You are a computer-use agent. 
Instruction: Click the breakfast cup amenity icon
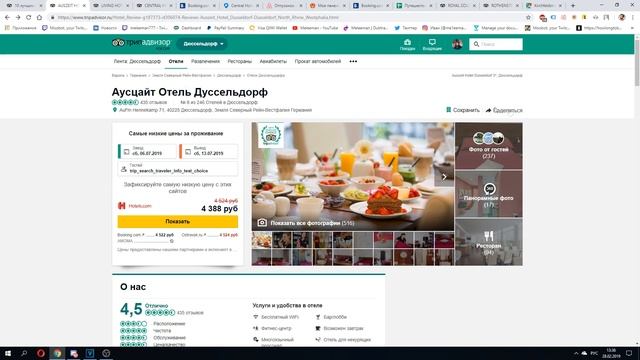coord(318,328)
